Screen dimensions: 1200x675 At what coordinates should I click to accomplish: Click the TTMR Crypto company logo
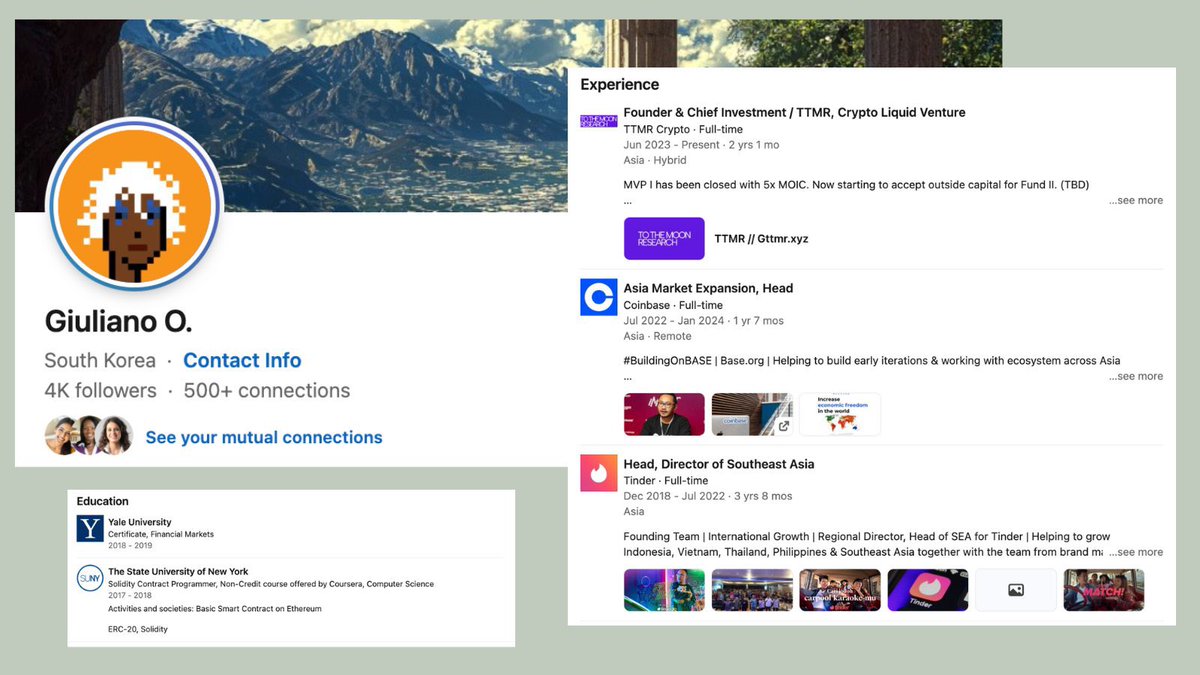click(598, 121)
